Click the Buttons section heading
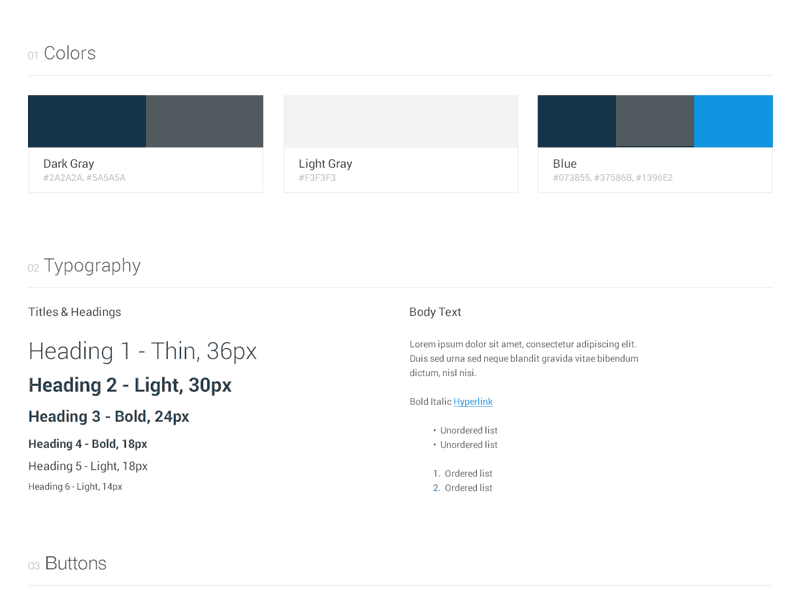The image size is (800, 600). (75, 564)
